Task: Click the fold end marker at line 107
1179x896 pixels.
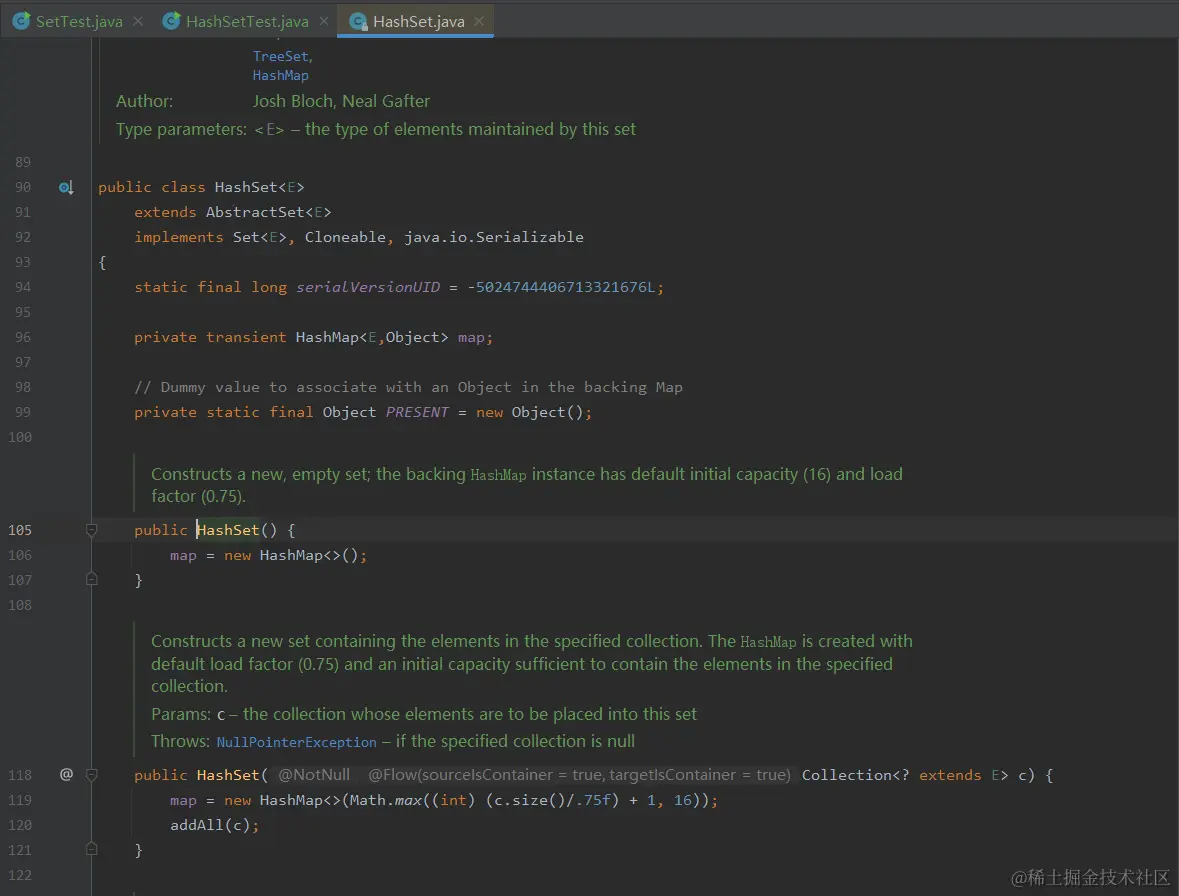Action: point(91,580)
